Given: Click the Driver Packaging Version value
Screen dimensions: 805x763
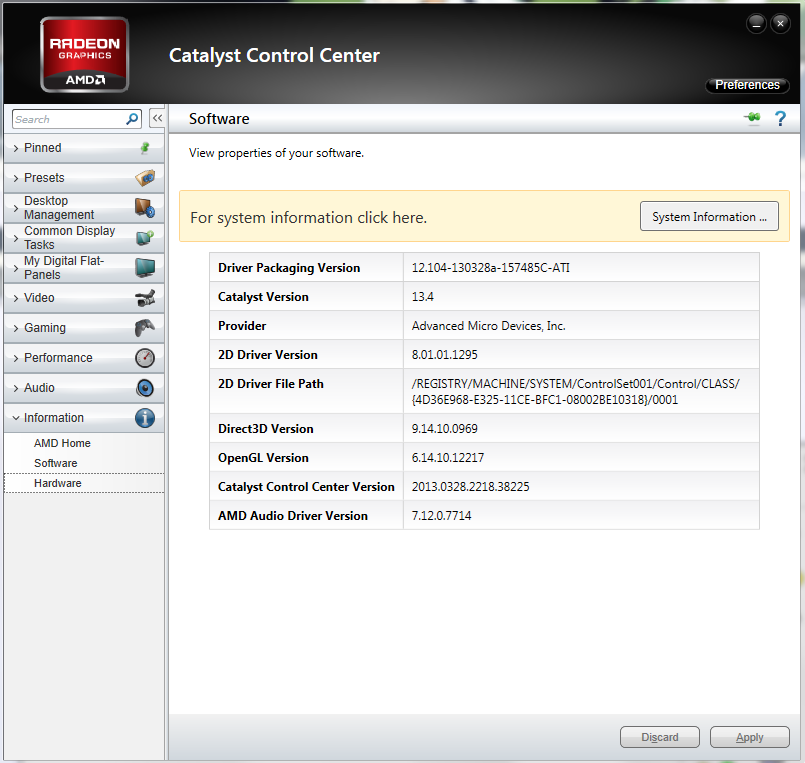Looking at the screenshot, I should point(490,268).
